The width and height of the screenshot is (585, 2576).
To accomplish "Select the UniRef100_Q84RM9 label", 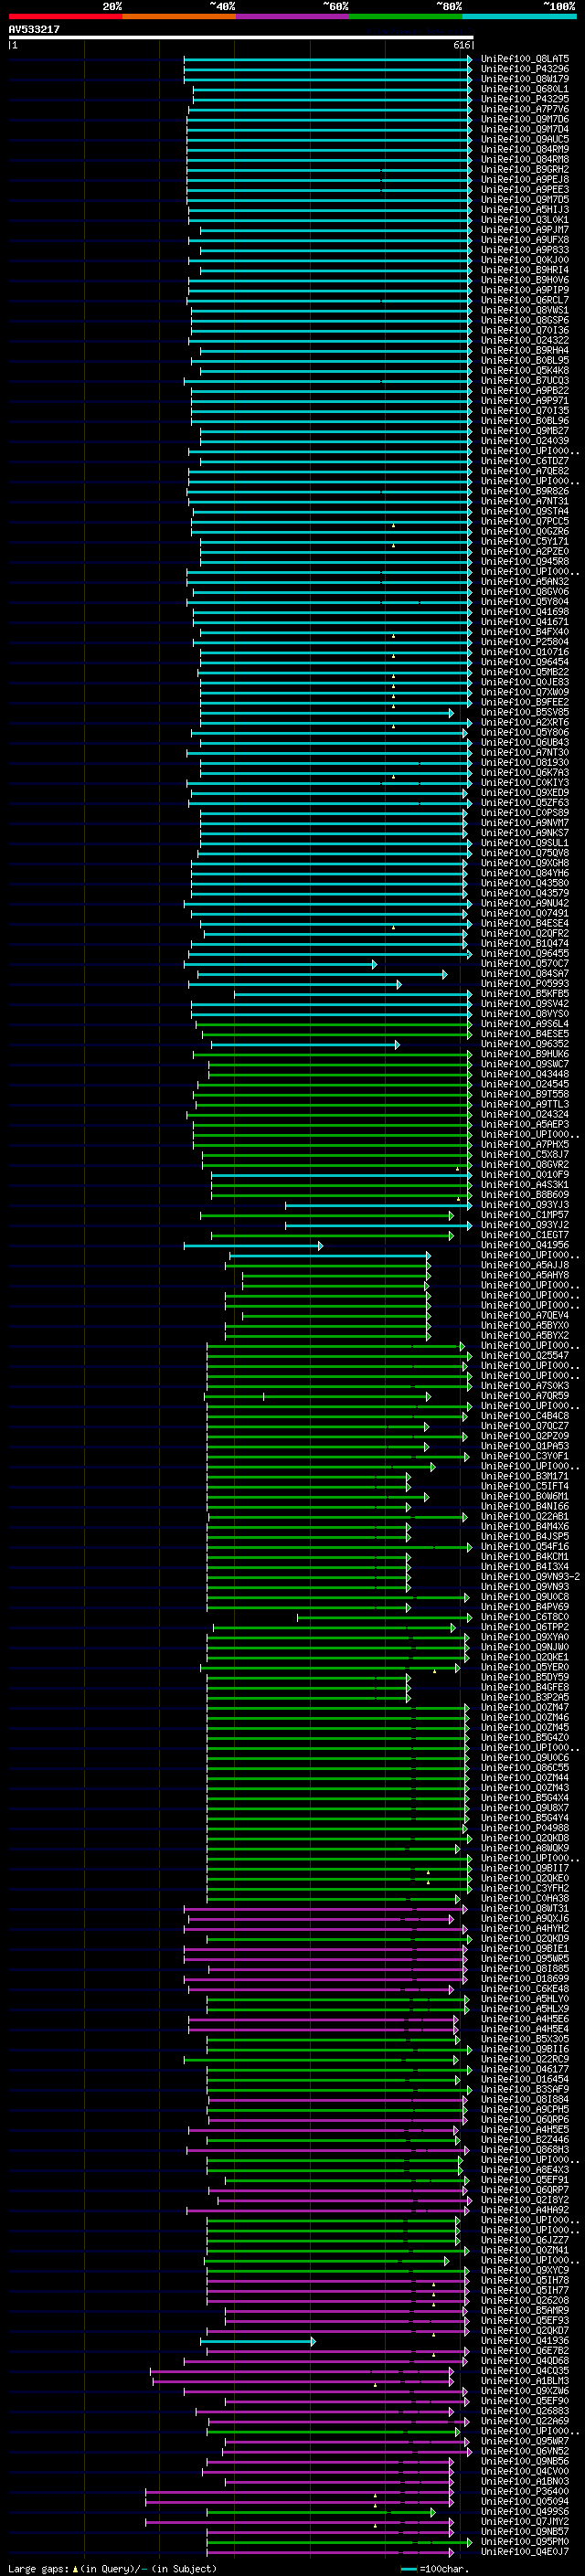I will pos(525,149).
